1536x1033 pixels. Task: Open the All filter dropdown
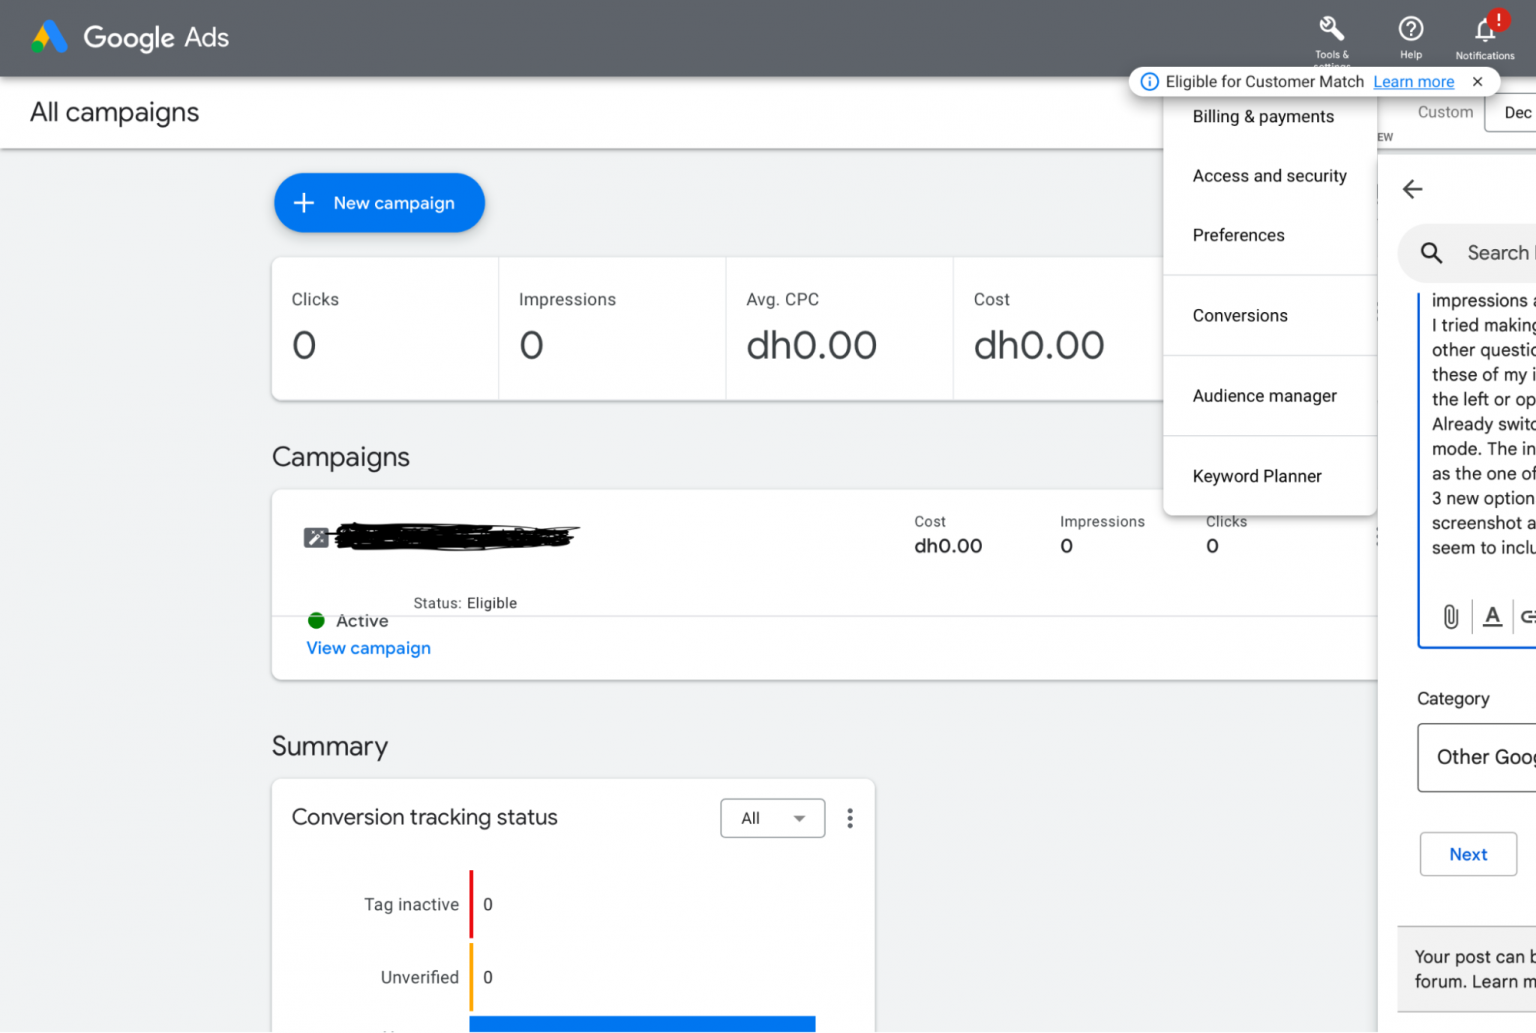click(x=772, y=818)
